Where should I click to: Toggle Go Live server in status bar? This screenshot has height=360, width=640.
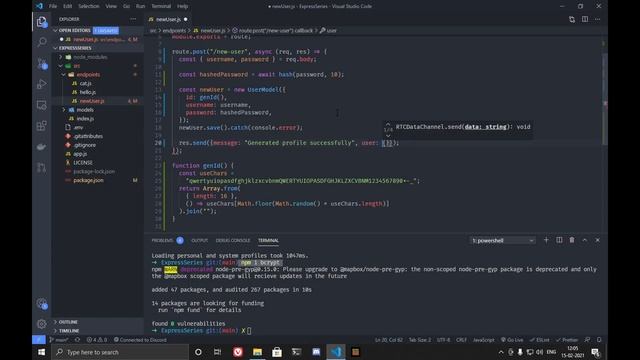point(512,340)
